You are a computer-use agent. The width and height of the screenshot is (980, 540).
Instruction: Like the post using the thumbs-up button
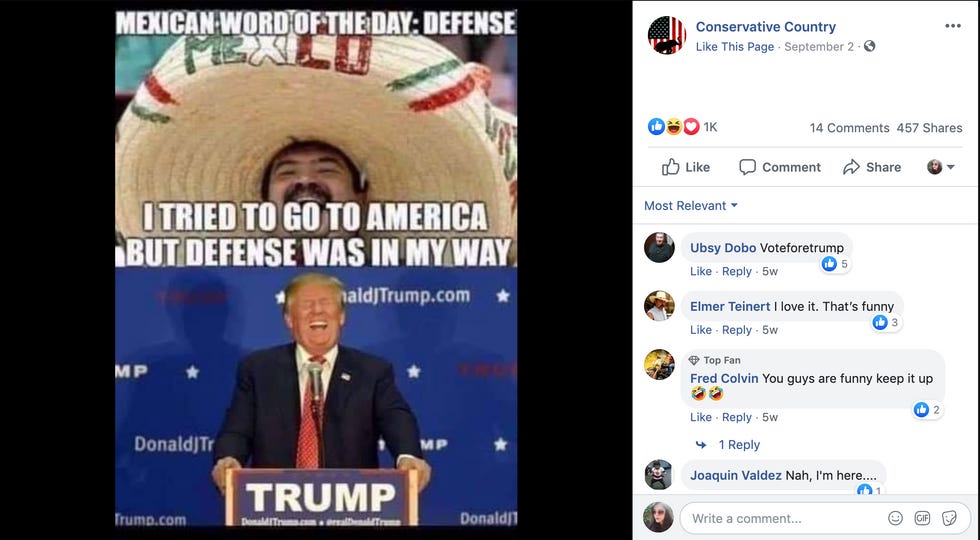tap(686, 167)
